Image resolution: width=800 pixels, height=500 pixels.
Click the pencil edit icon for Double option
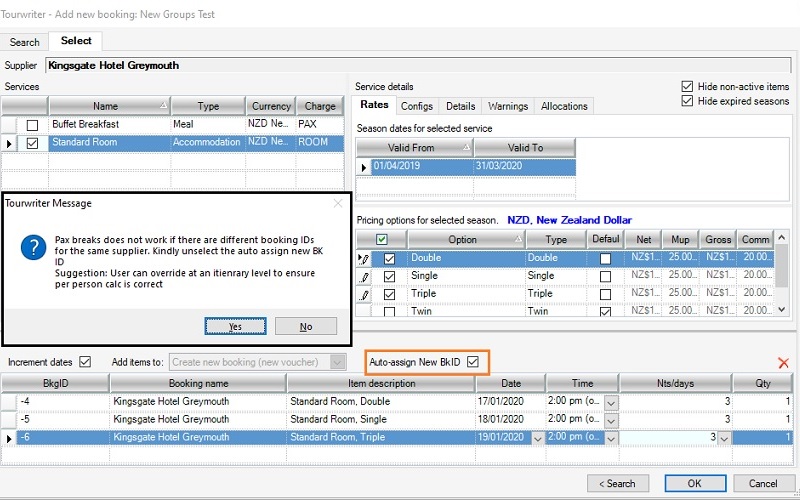364,258
